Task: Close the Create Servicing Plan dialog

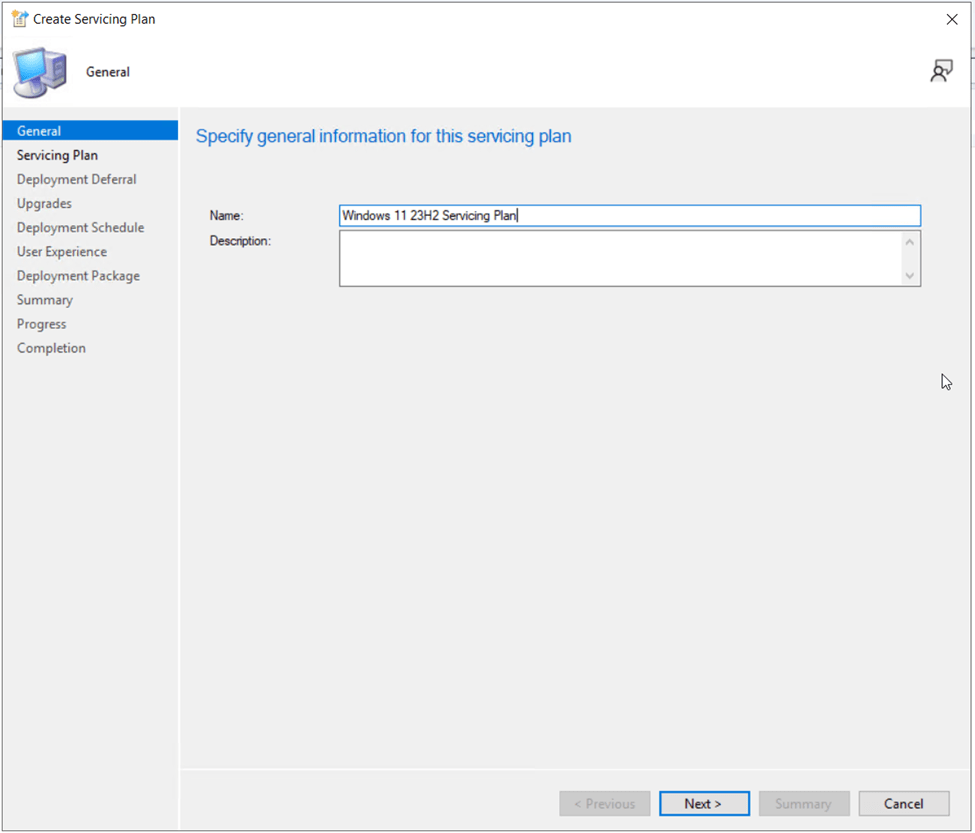Action: tap(951, 19)
